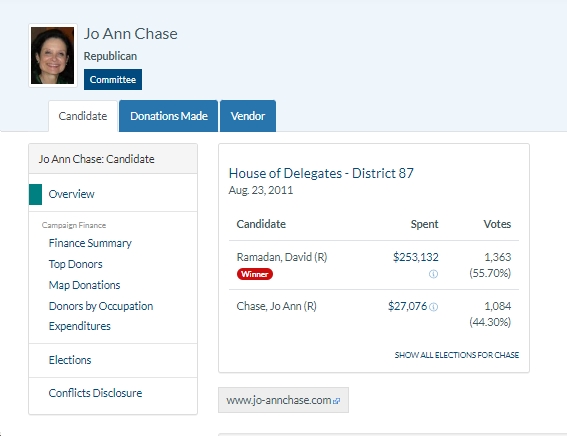Image resolution: width=567 pixels, height=436 pixels.
Task: Open the Vendor tab
Action: point(248,116)
